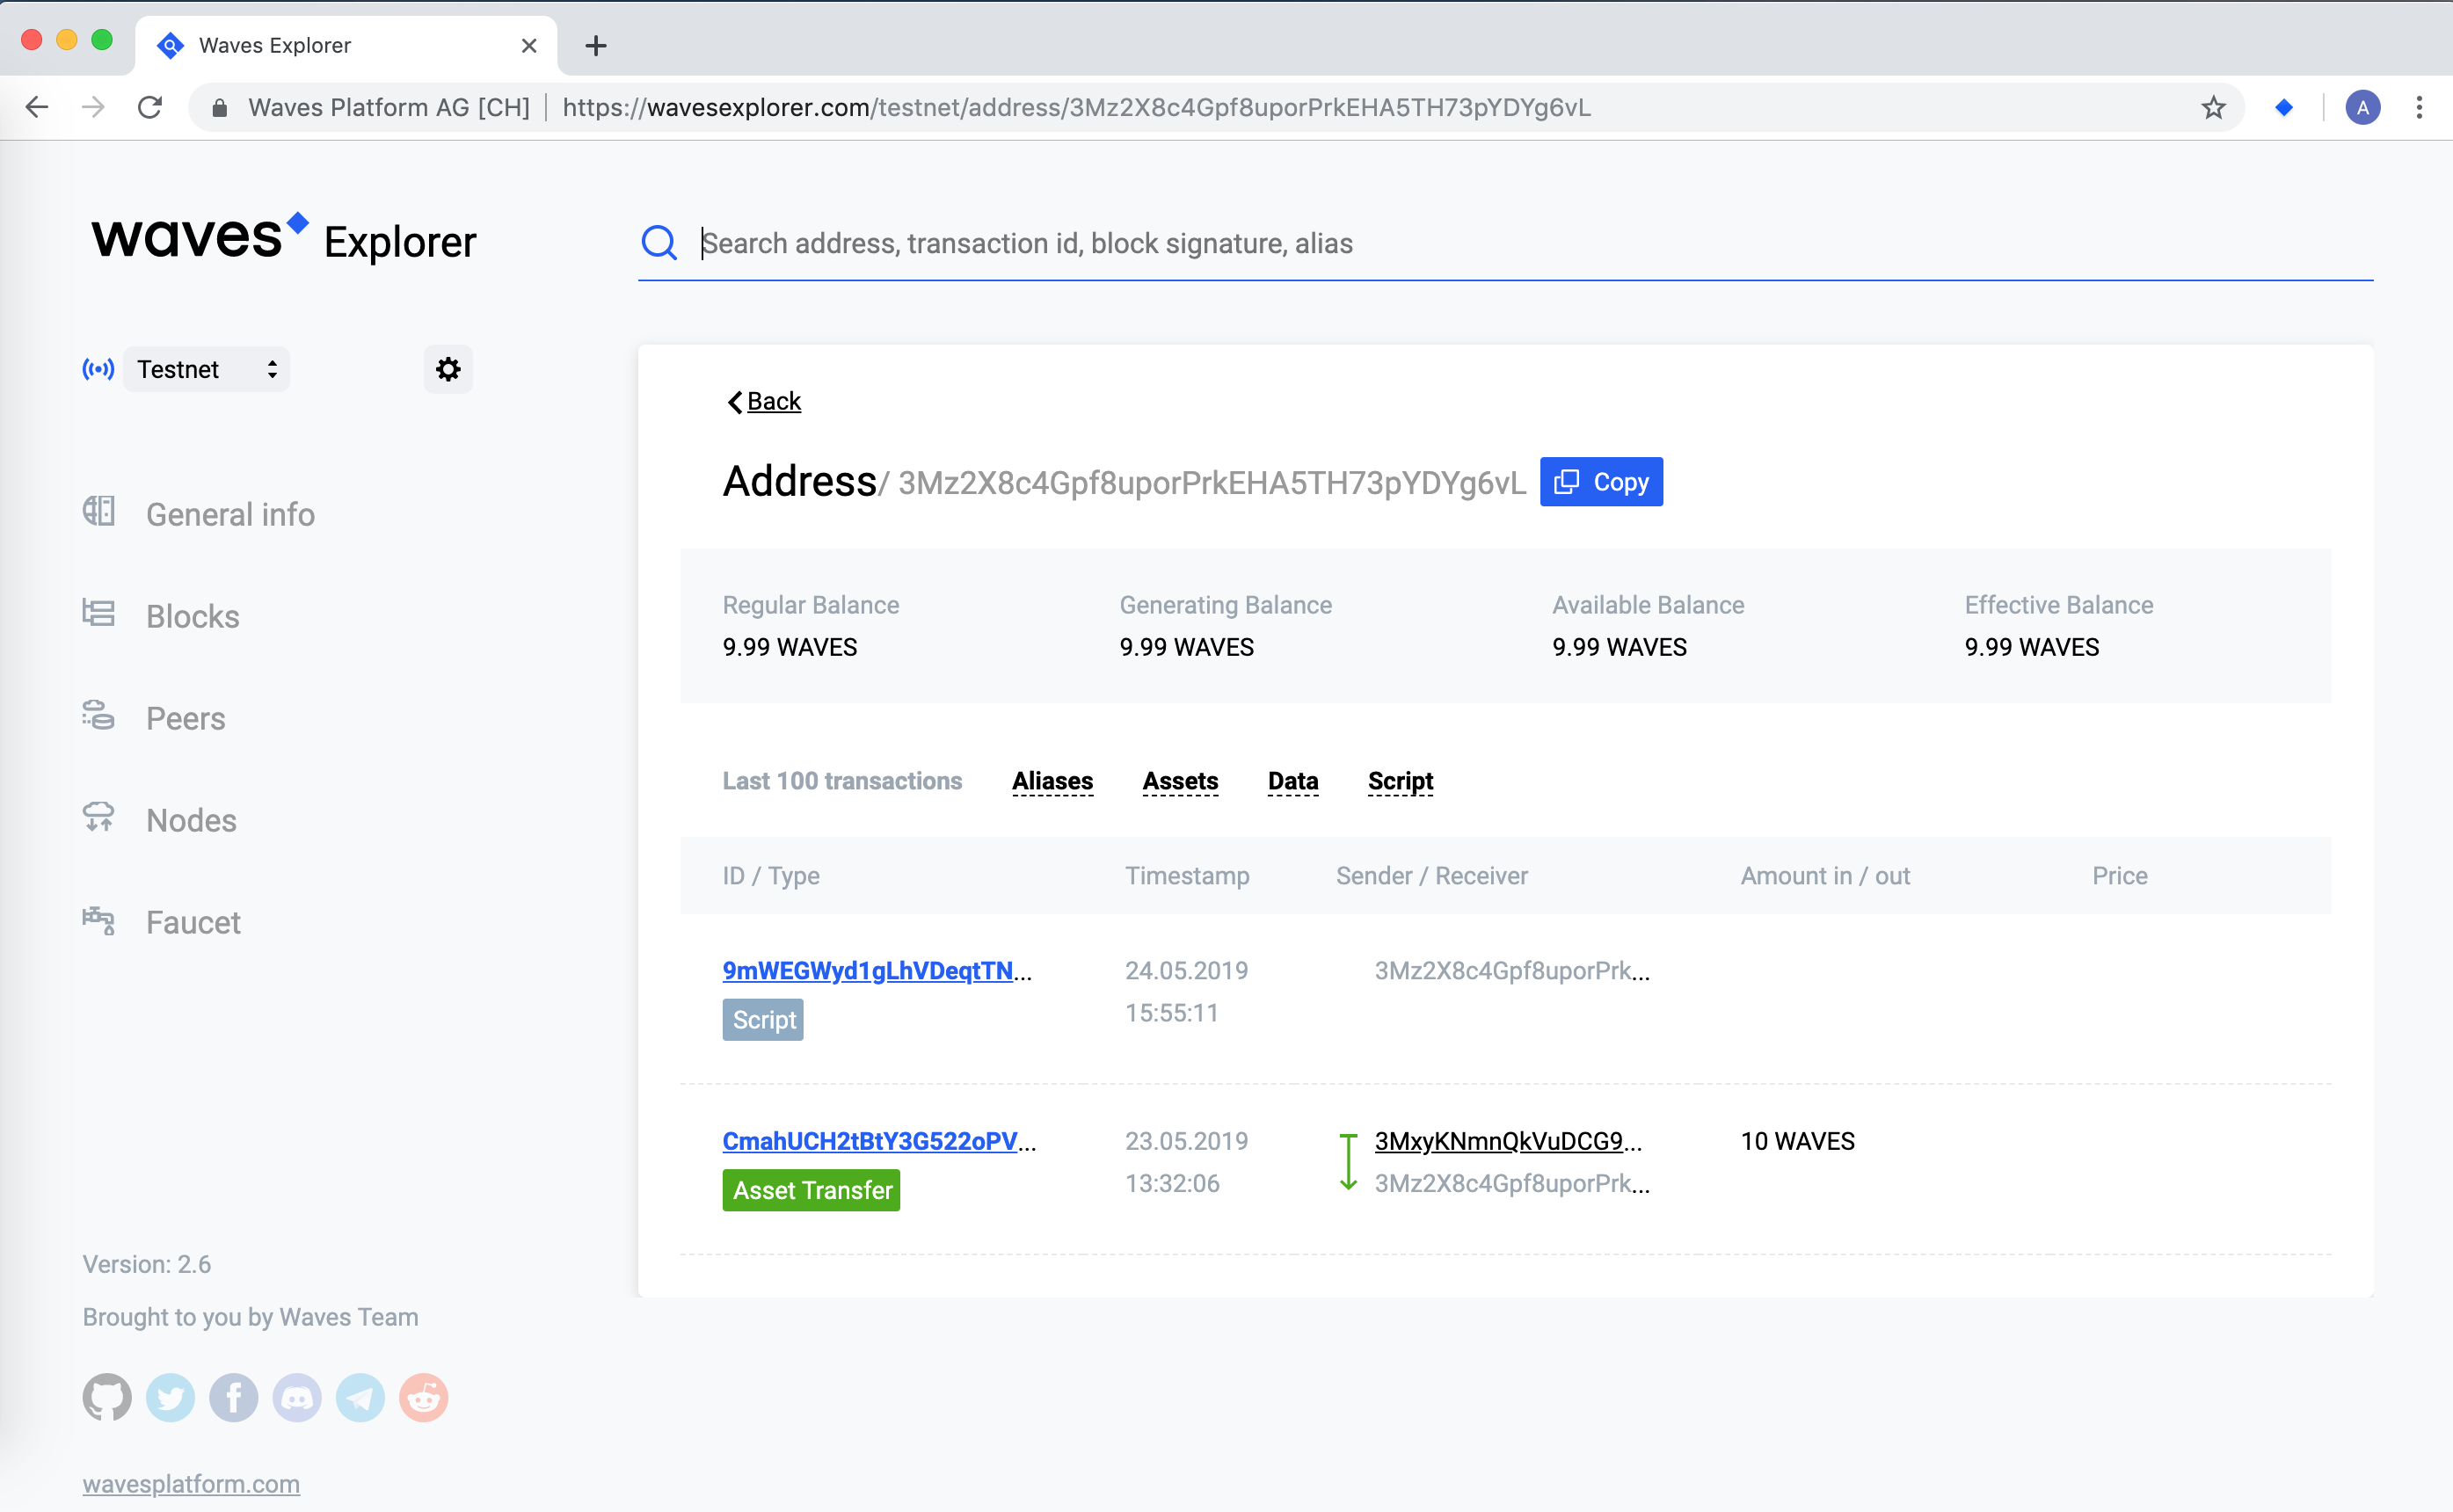Click the search magnifier icon
This screenshot has height=1512, width=2453.
click(659, 242)
